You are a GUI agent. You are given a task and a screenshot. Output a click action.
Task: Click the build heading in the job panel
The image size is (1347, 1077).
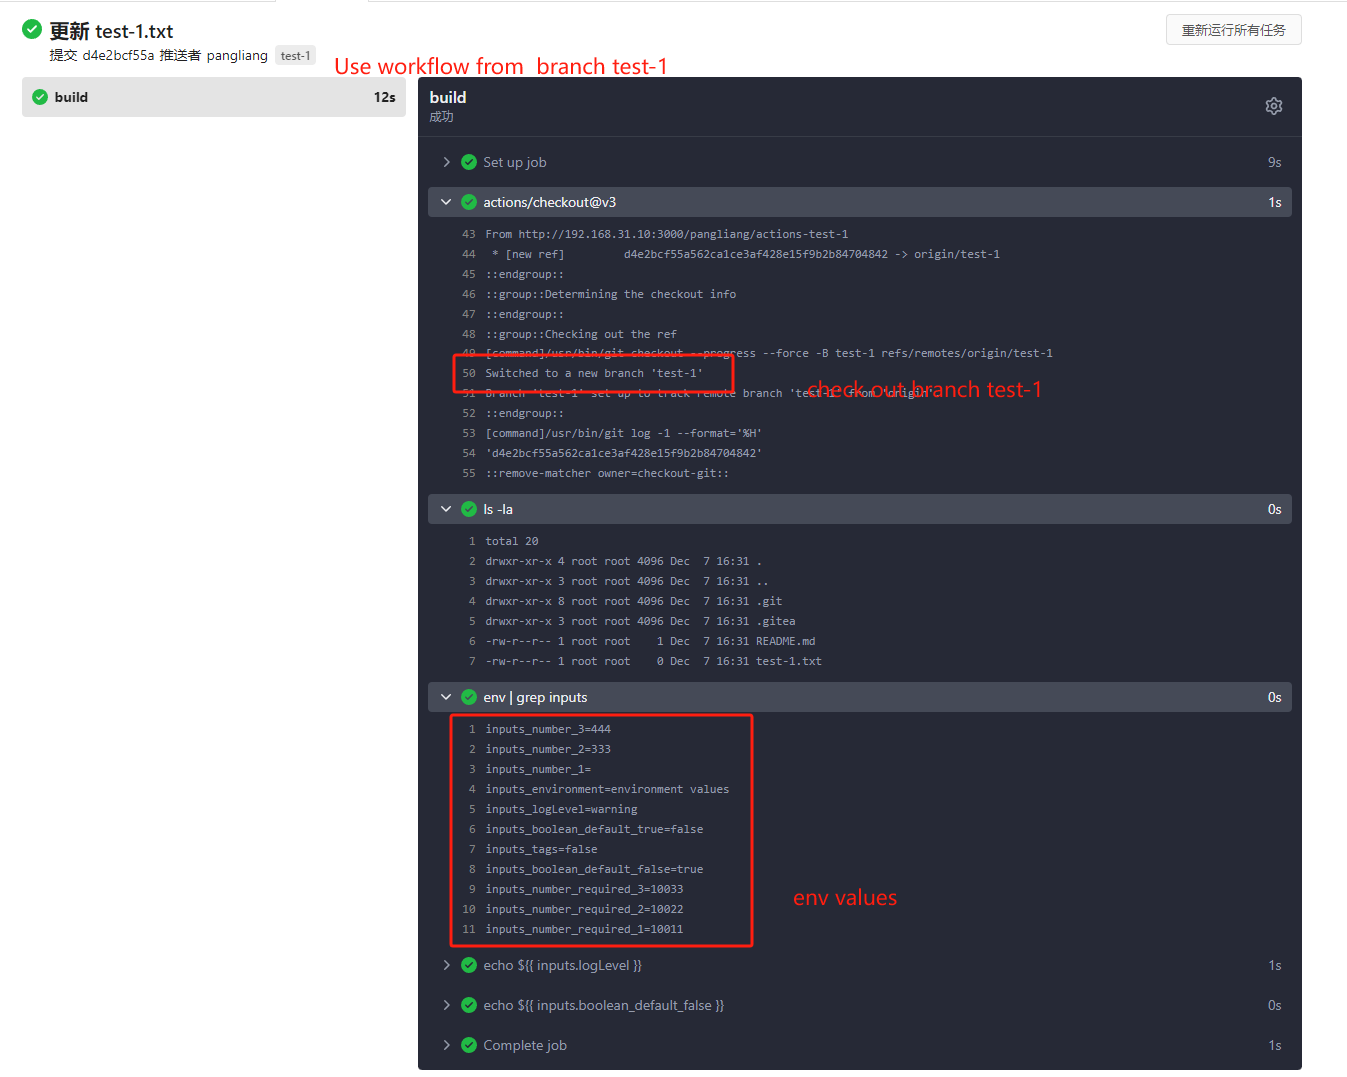pyautogui.click(x=448, y=97)
